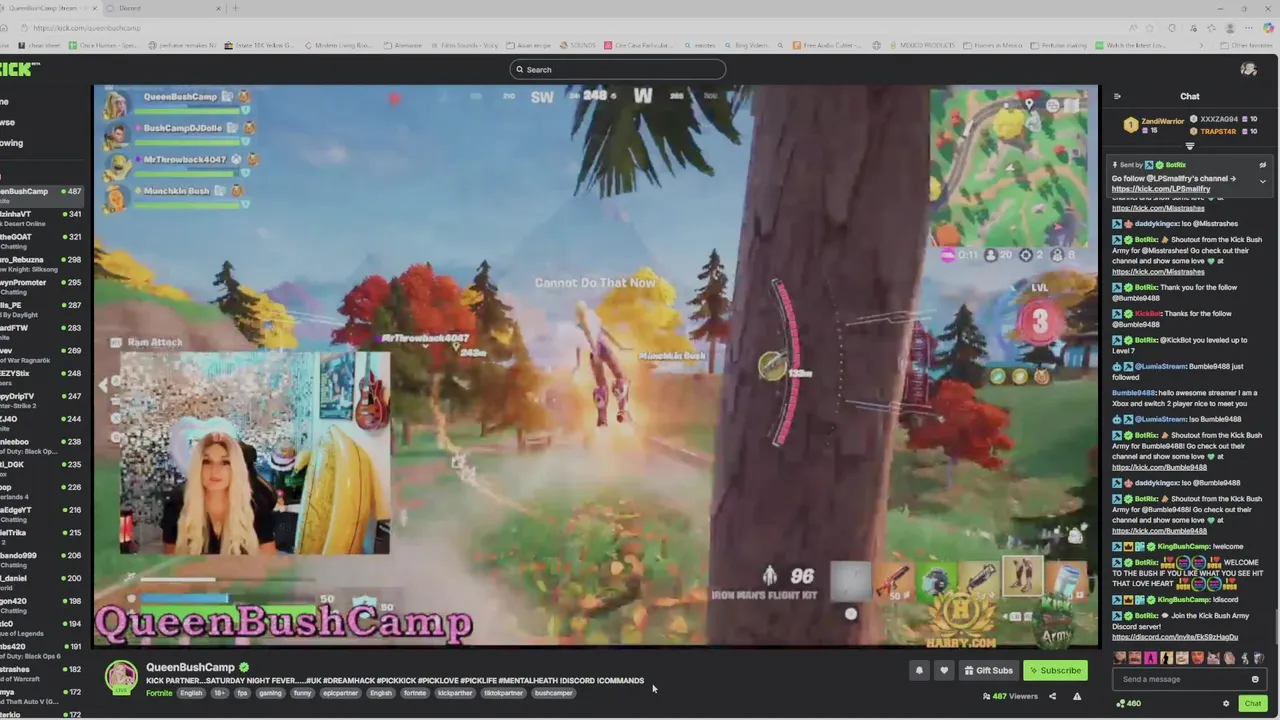Viewport: 1280px width, 720px height.
Task: Click the TRAPST4R gifter name
Action: point(1218,131)
